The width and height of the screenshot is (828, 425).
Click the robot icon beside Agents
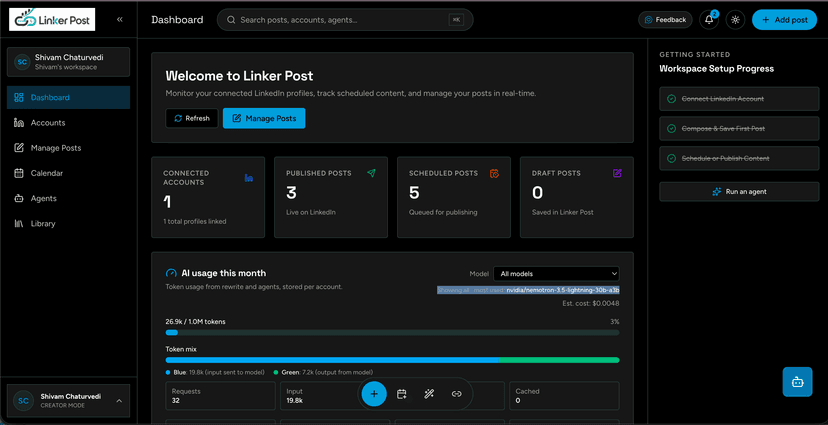[x=19, y=199]
